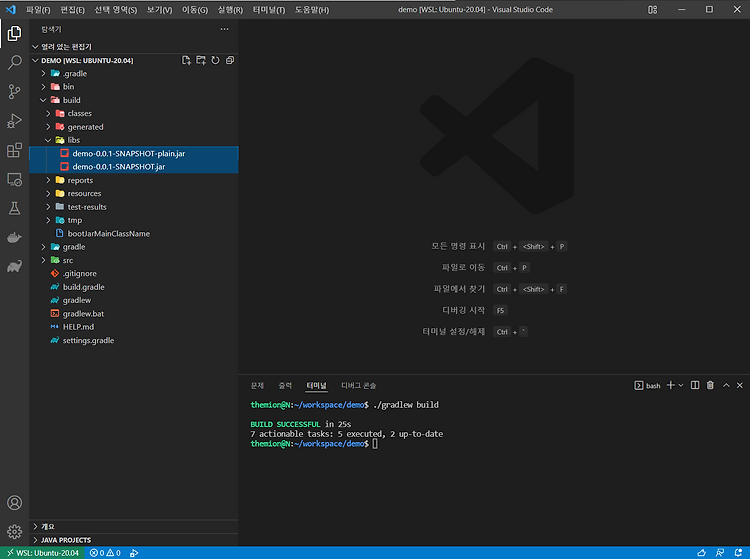The image size is (750, 559).
Task: Open the Docker whale view
Action: pos(14,238)
